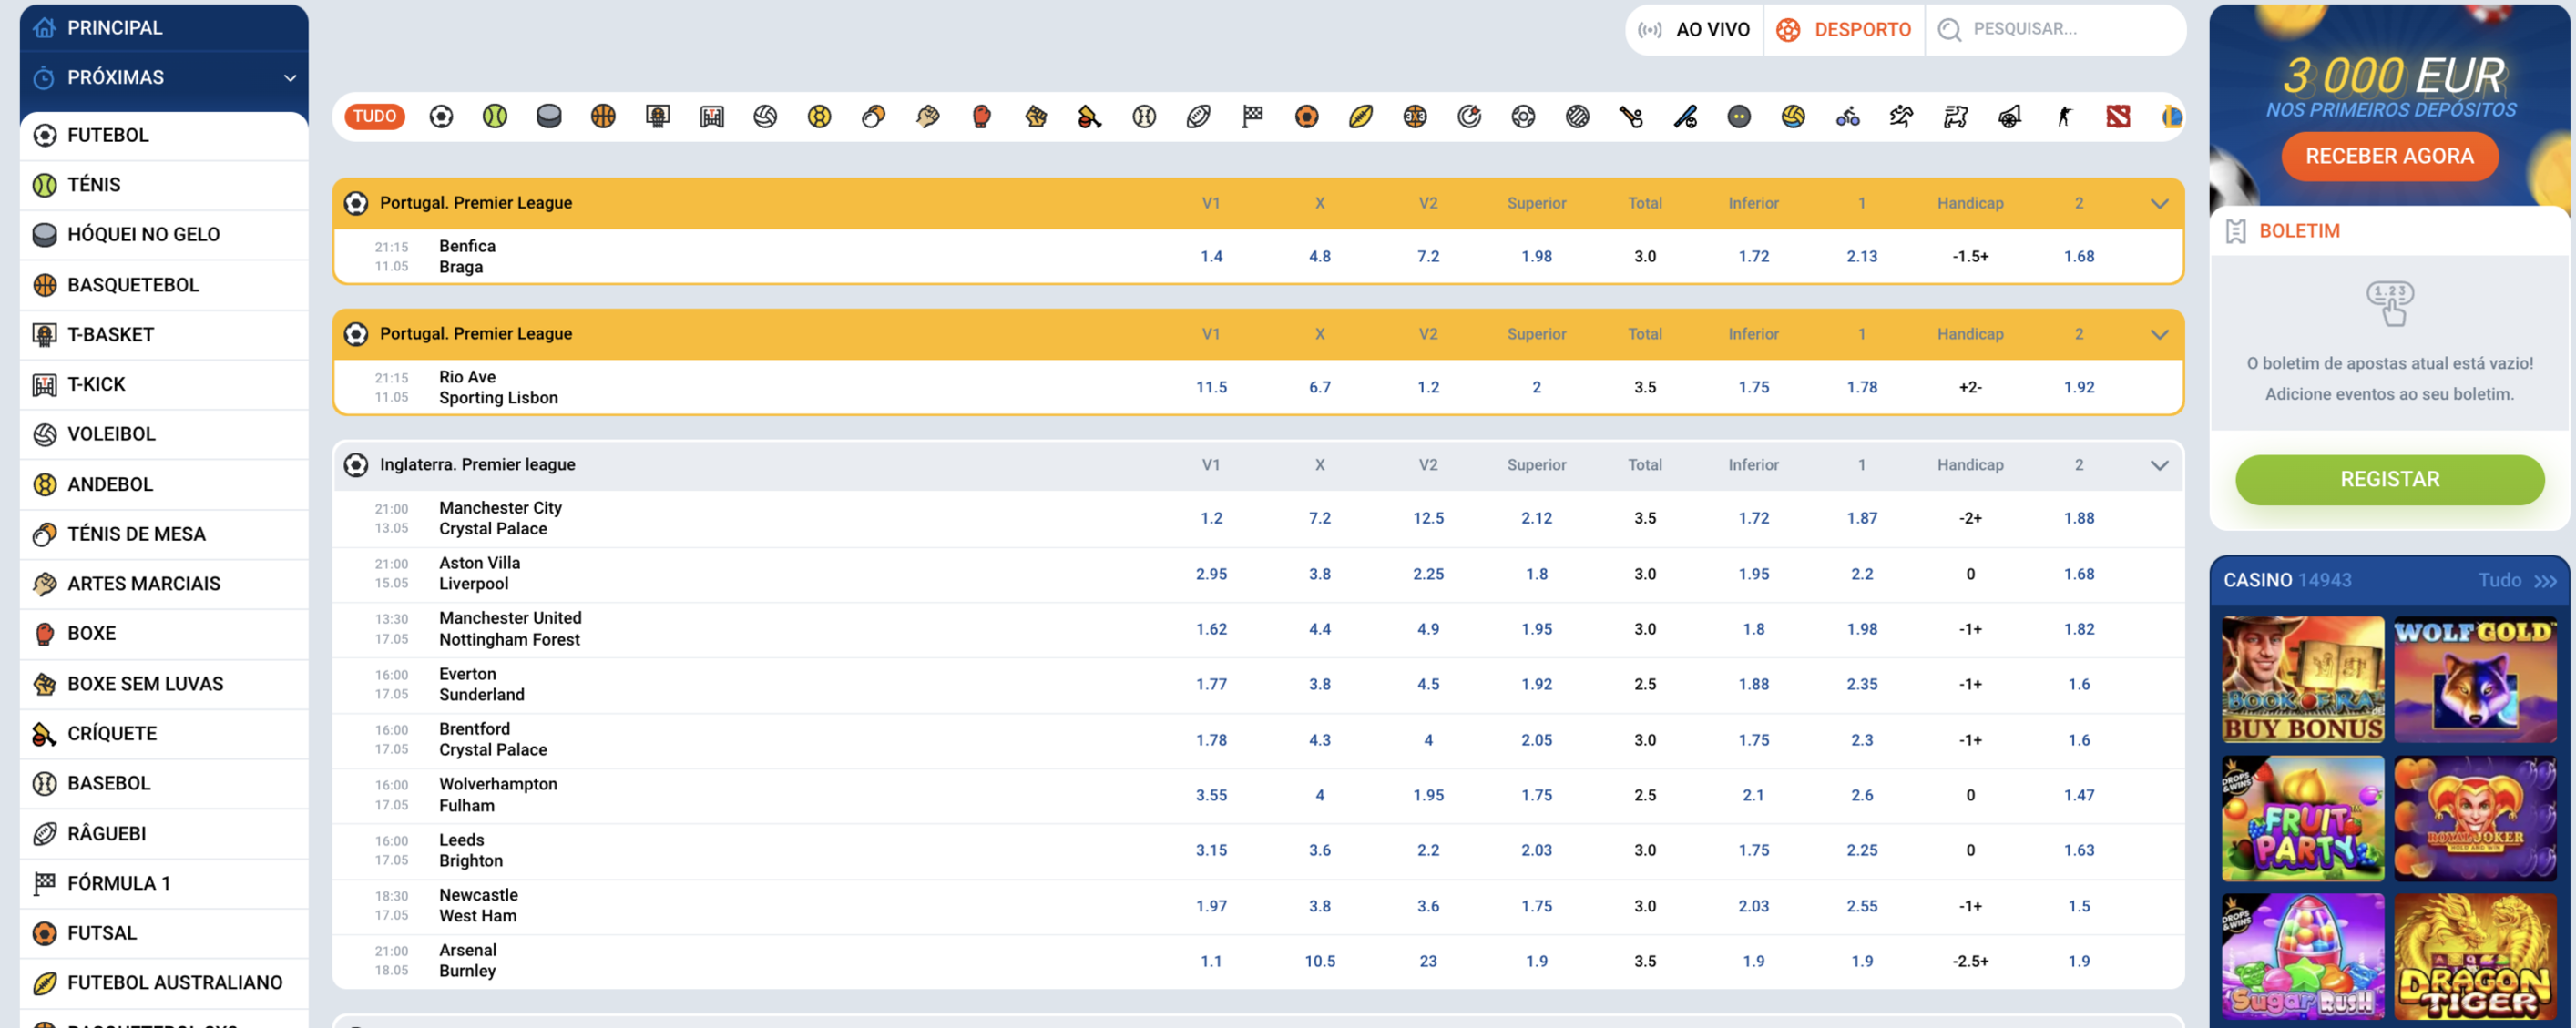Filter by Counter-Strike shooter icon in top bar
This screenshot has width=2576, height=1028.
[x=2064, y=116]
